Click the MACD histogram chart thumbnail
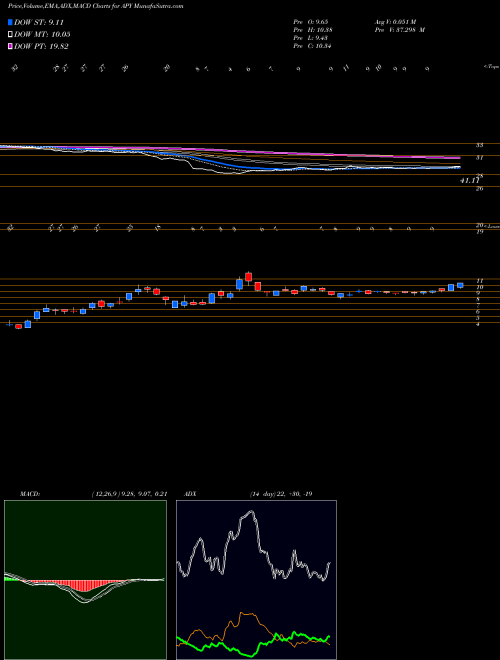The height and width of the screenshot is (660, 500). tap(85, 580)
